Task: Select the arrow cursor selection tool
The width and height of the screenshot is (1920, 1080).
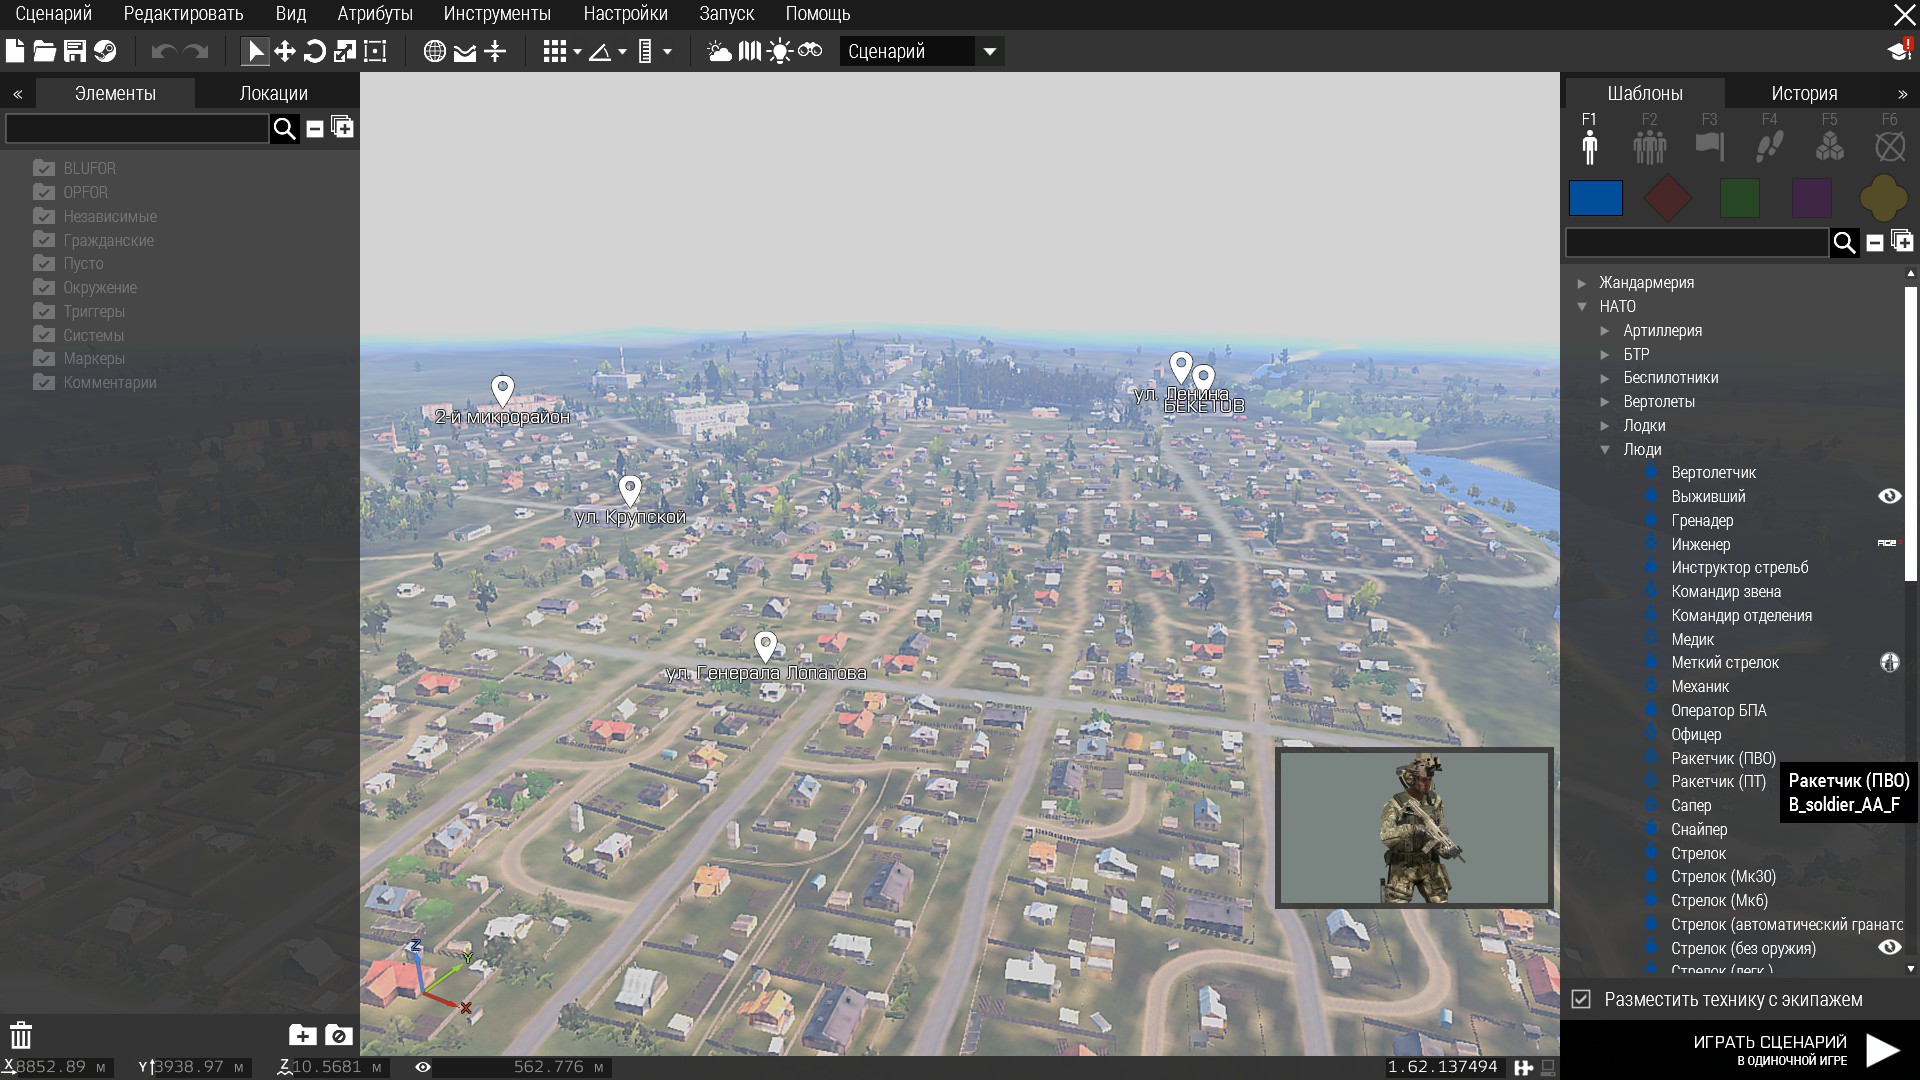Action: point(255,51)
